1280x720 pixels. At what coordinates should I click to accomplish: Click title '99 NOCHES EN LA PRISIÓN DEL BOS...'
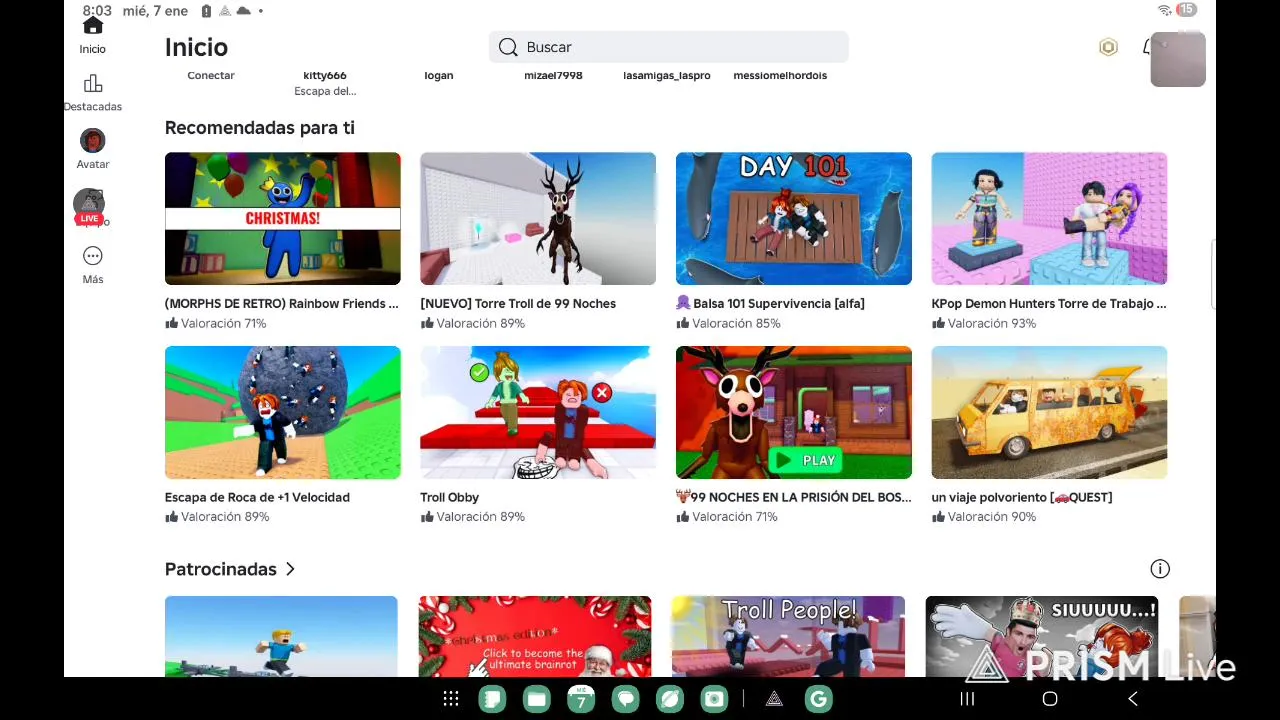click(794, 497)
